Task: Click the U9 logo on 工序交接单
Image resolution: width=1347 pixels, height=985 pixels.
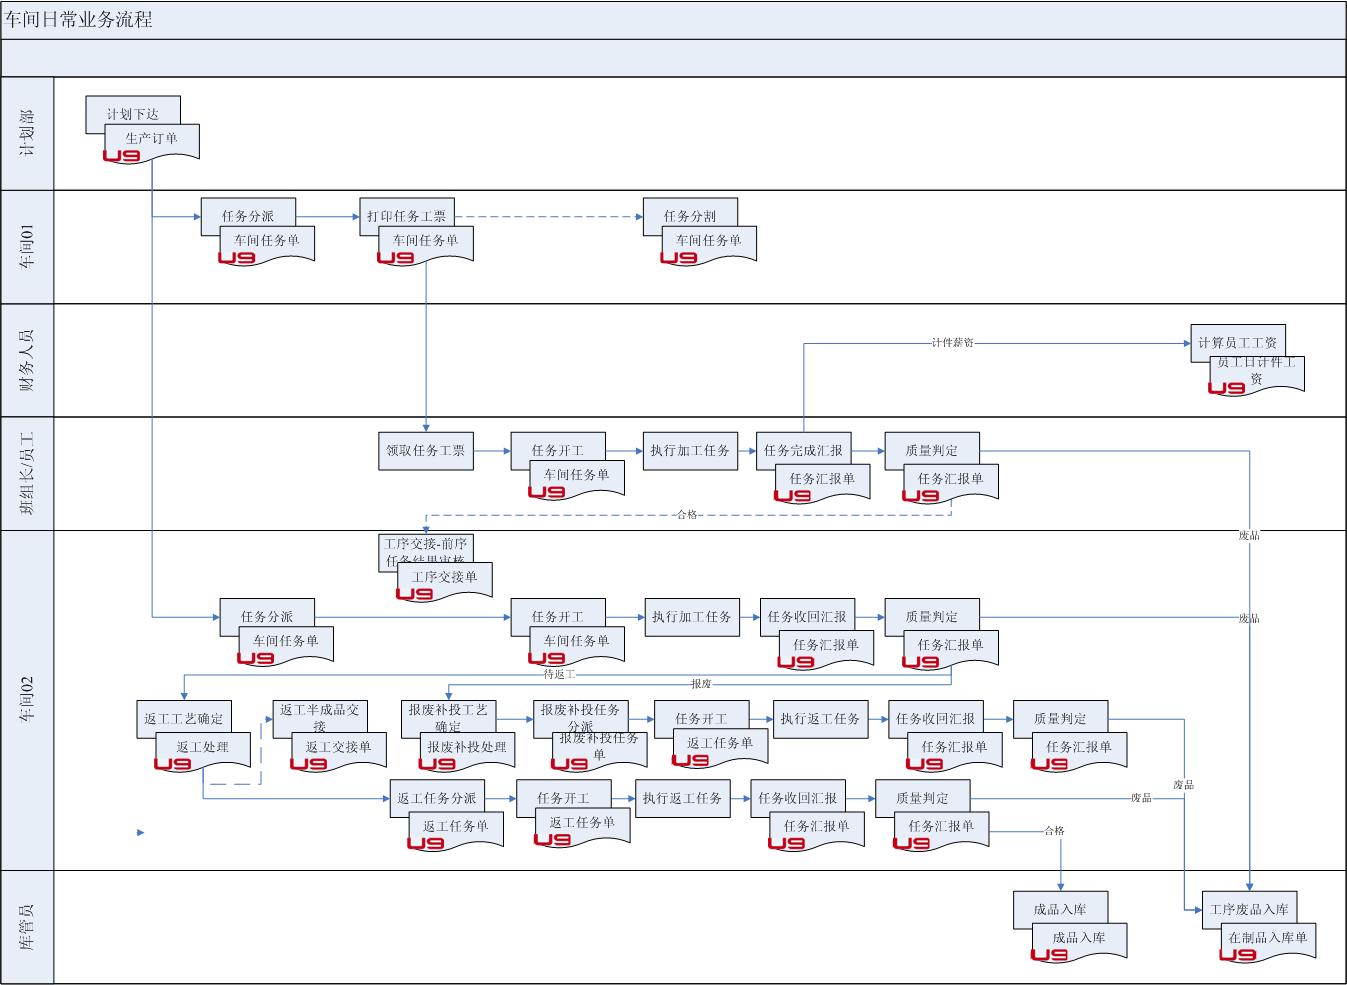Action: click(x=414, y=594)
